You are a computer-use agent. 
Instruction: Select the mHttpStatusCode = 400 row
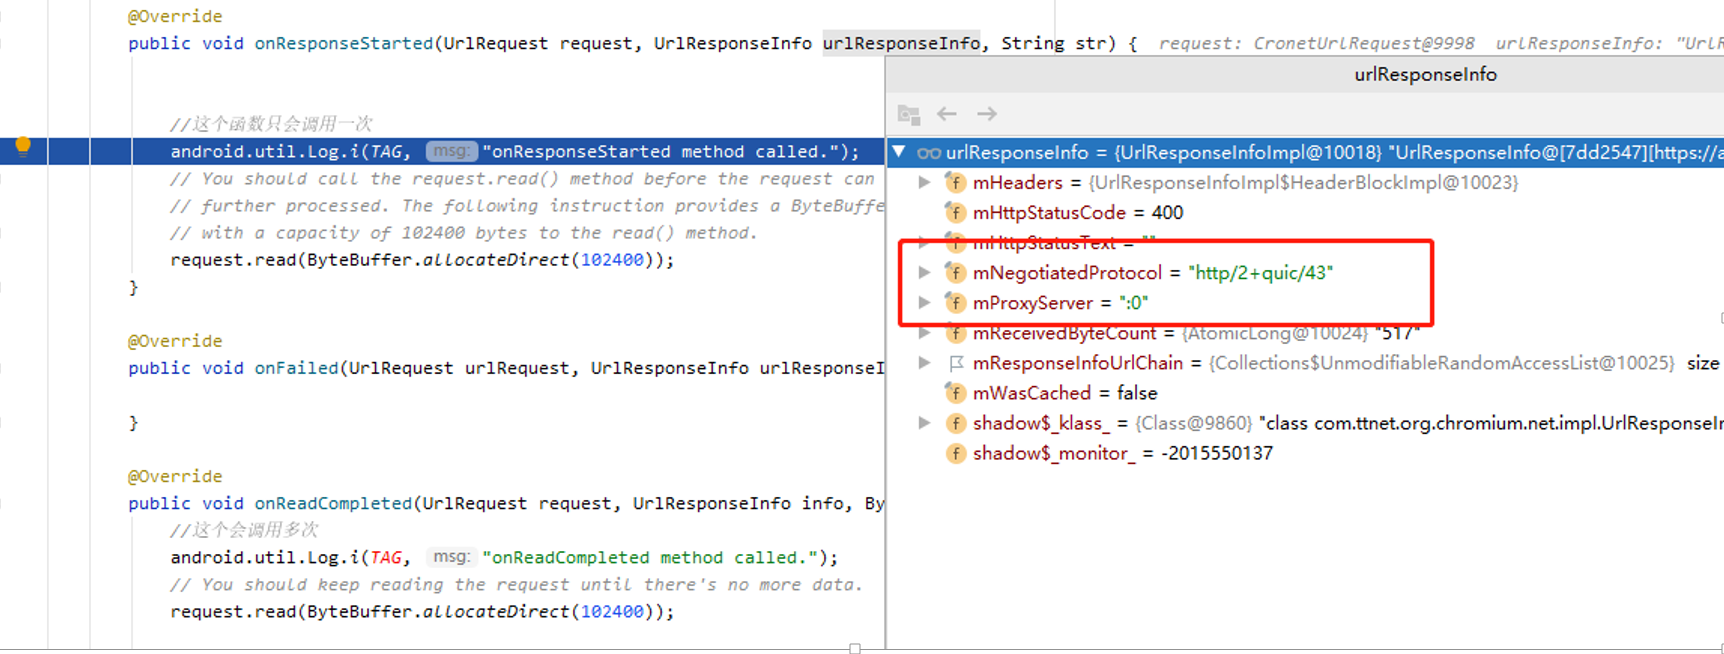1305,213
